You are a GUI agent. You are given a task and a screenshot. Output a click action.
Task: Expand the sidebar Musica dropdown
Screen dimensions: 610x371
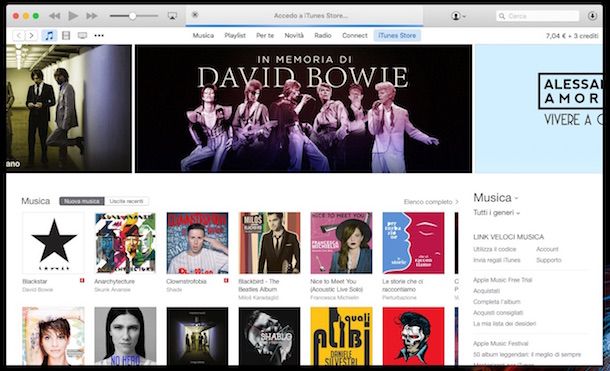(496, 198)
